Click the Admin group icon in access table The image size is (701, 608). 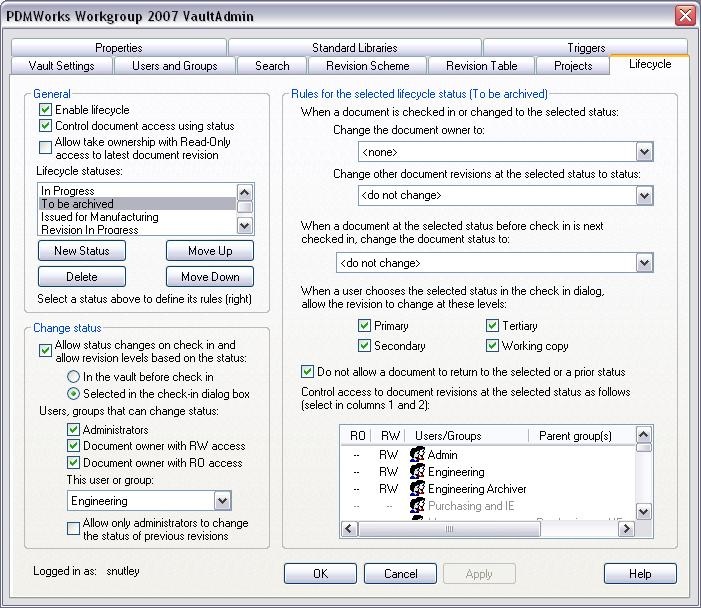(x=417, y=454)
